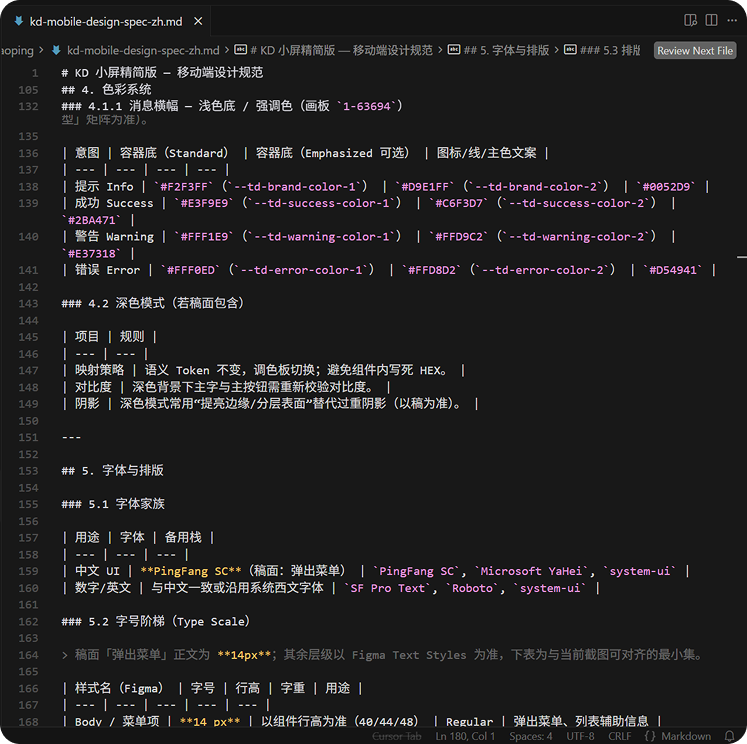This screenshot has height=744, width=747.
Task: Toggle Cursor Tab in the status bar
Action: pos(396,736)
